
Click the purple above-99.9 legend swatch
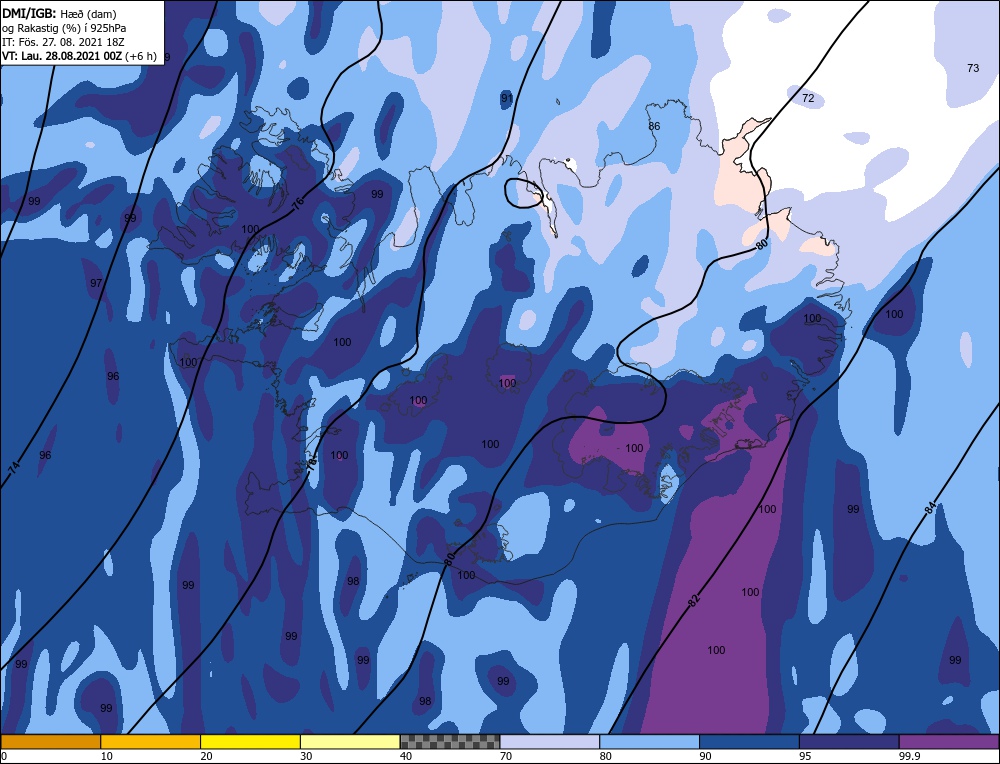950,742
